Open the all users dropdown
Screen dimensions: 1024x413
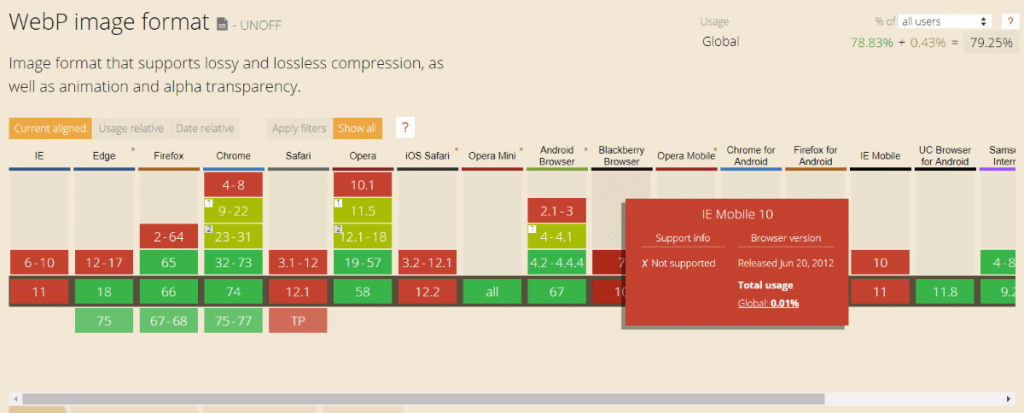[944, 21]
